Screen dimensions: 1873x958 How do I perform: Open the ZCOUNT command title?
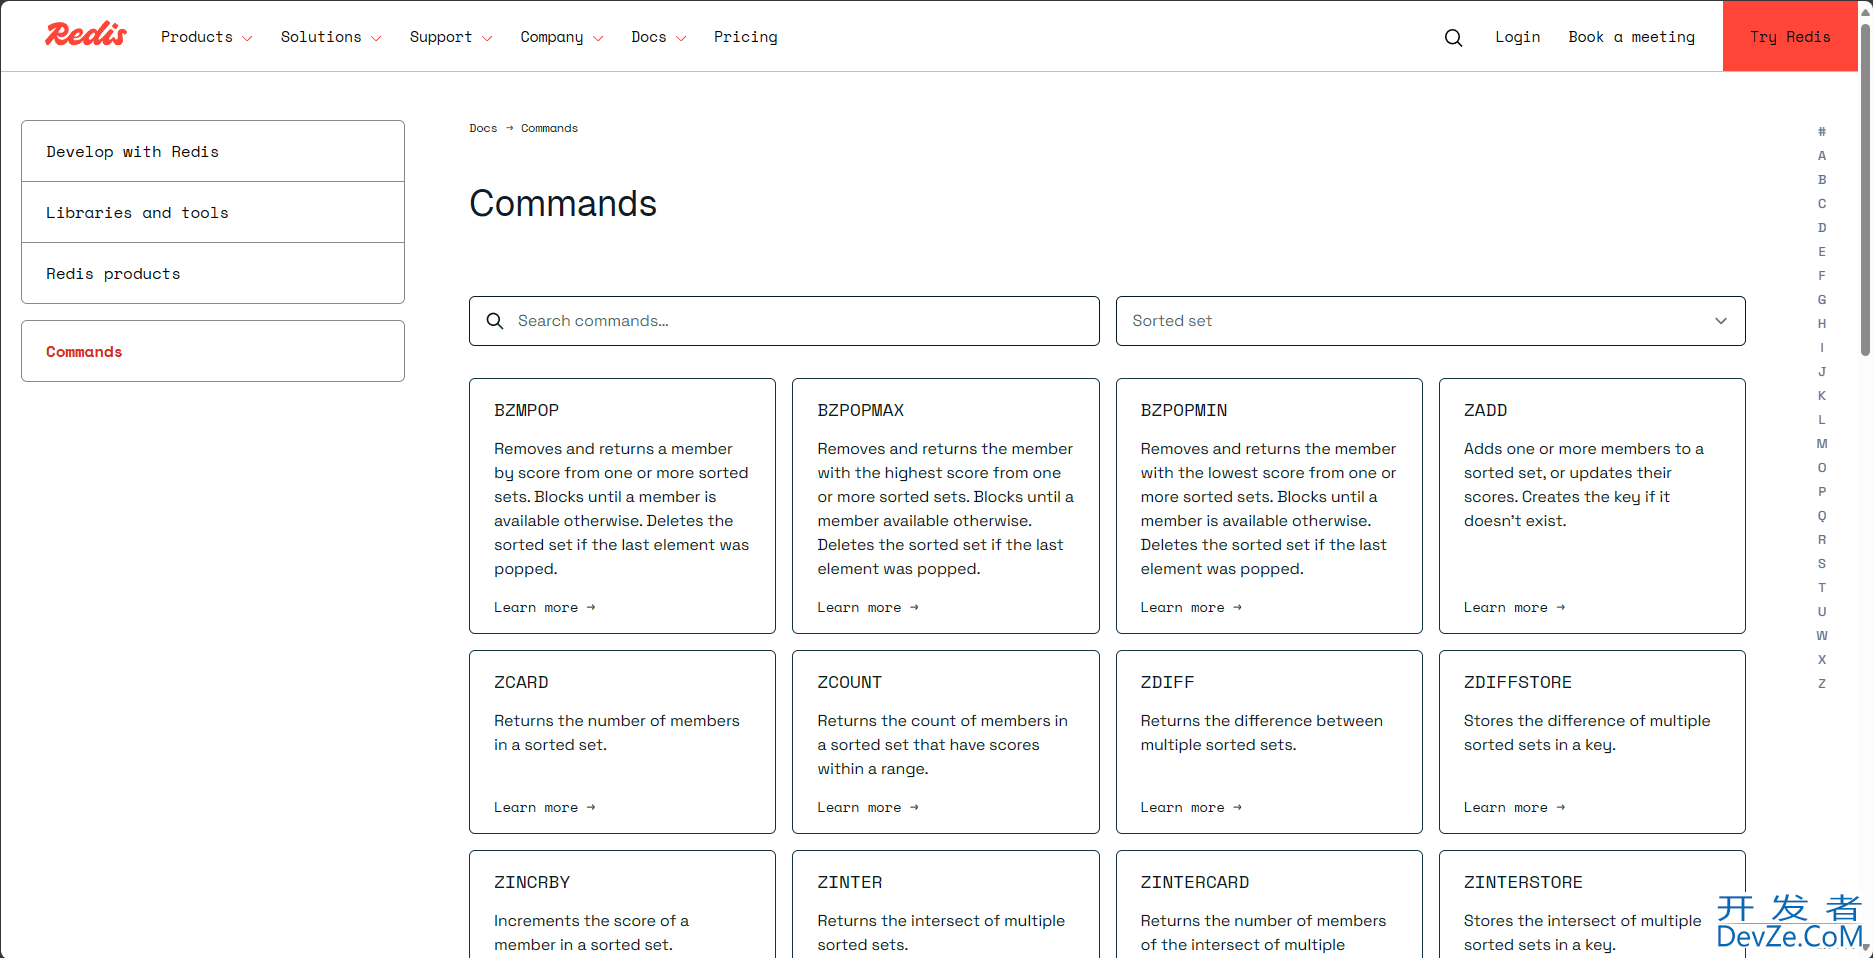[x=849, y=682]
